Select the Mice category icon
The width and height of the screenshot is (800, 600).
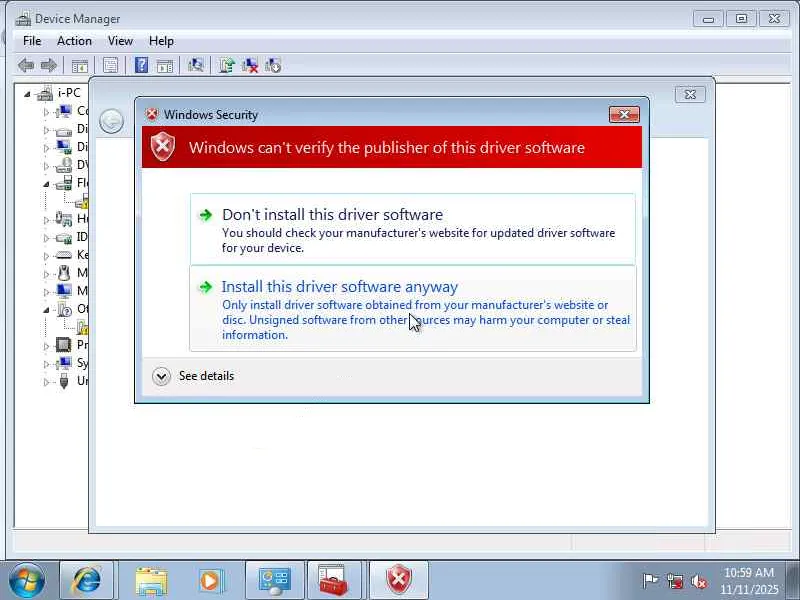coord(64,273)
